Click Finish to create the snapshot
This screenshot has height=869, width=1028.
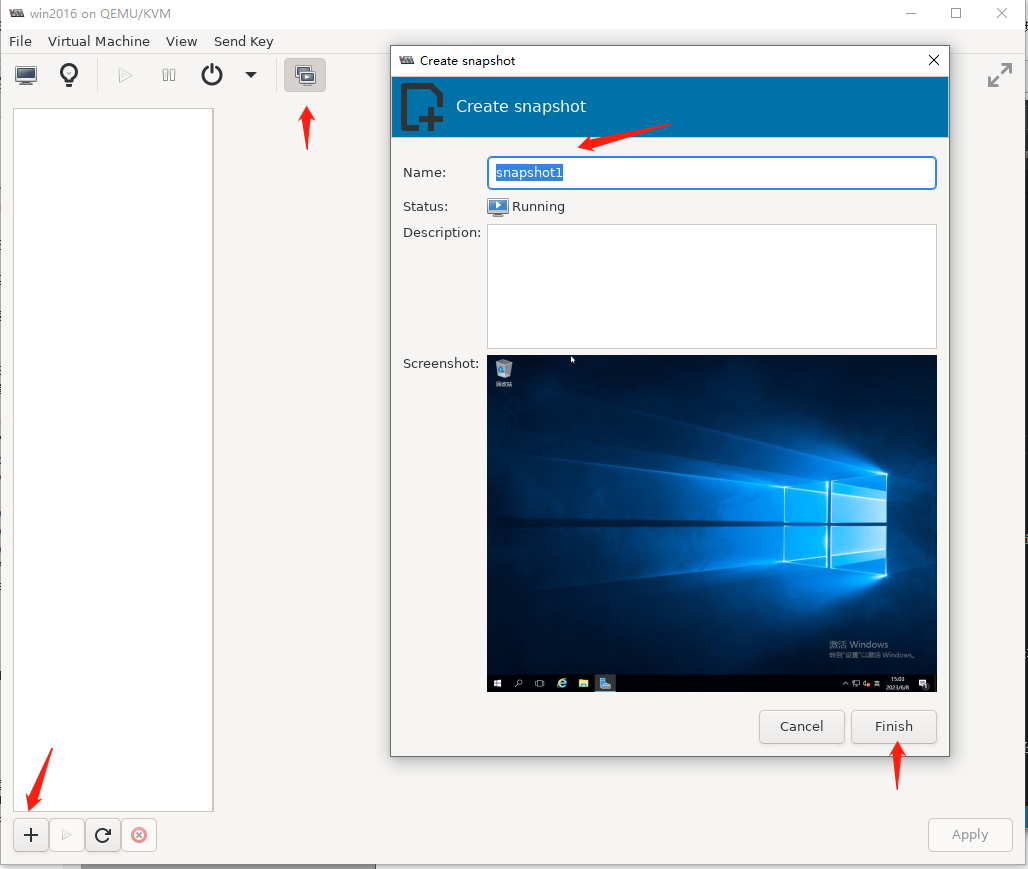click(x=893, y=727)
